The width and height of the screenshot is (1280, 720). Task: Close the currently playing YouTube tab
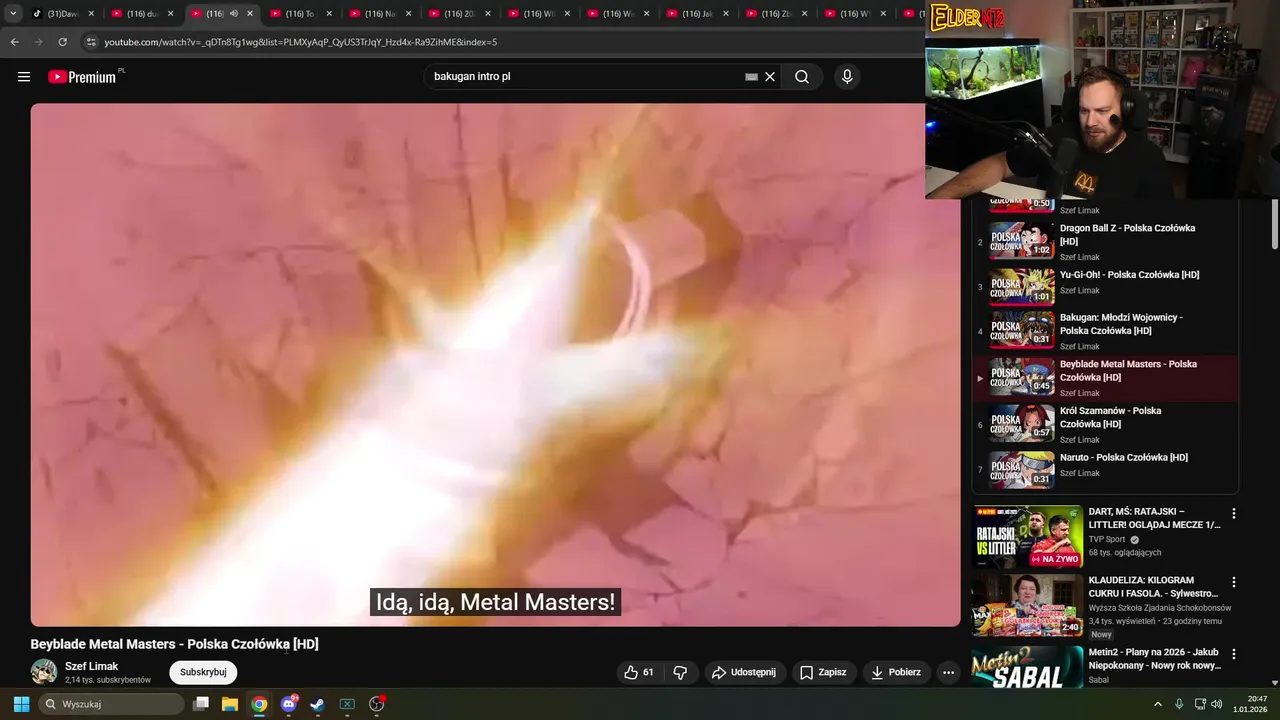tap(250, 14)
